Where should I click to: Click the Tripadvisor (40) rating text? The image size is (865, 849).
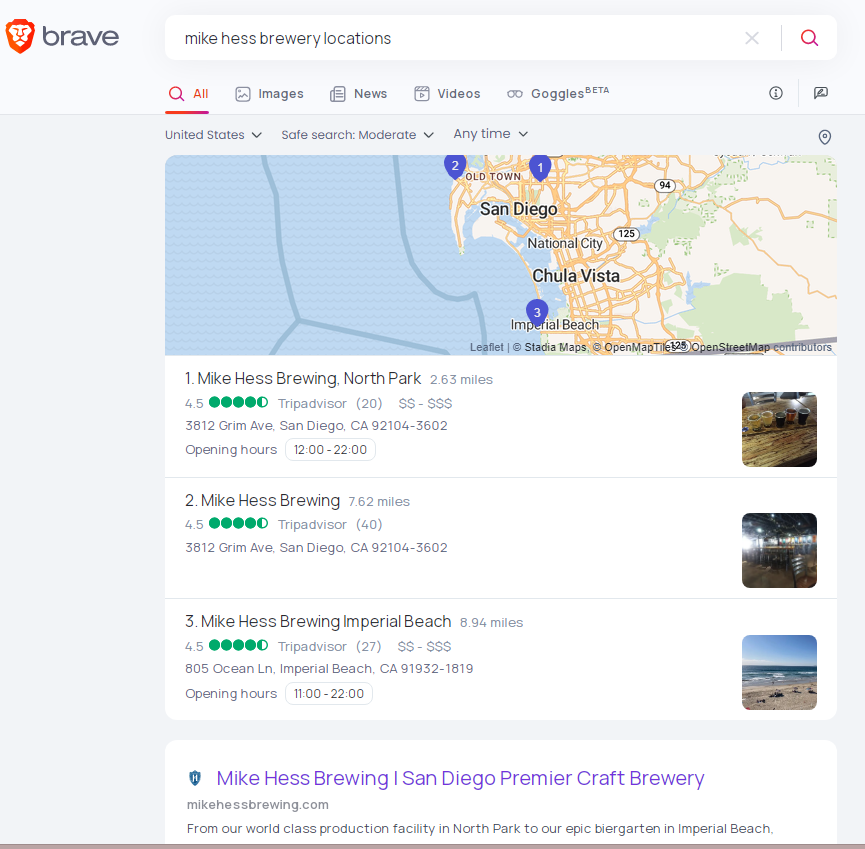[330, 525]
